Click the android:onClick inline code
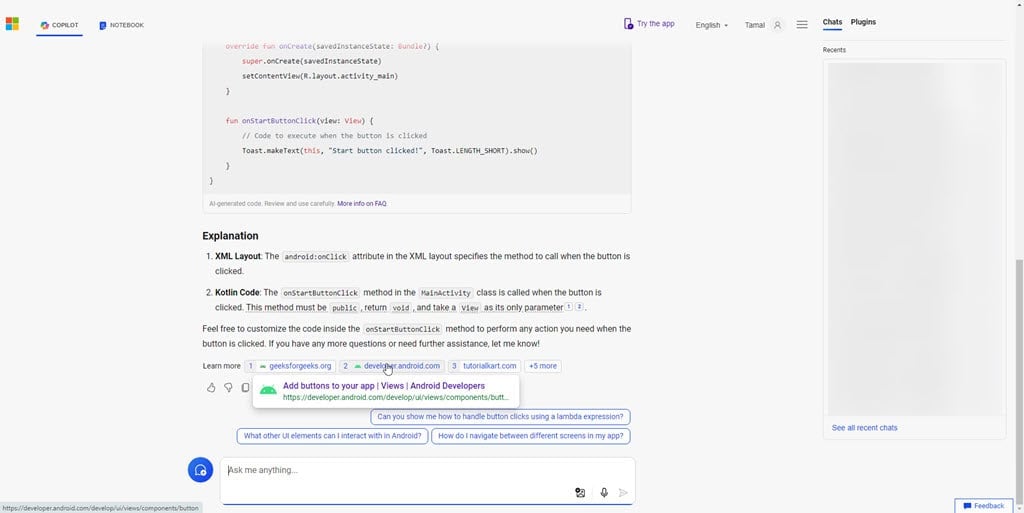1024x513 pixels. pyautogui.click(x=315, y=257)
